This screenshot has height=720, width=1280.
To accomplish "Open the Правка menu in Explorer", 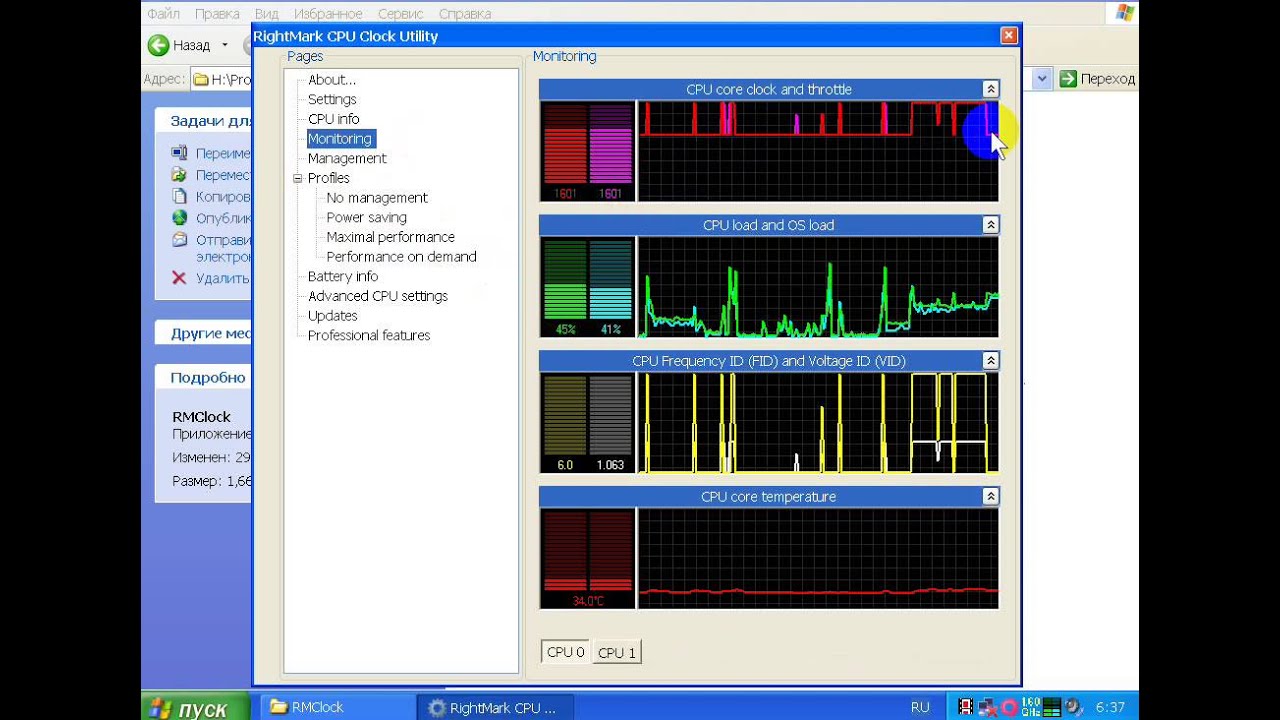I will click(217, 14).
